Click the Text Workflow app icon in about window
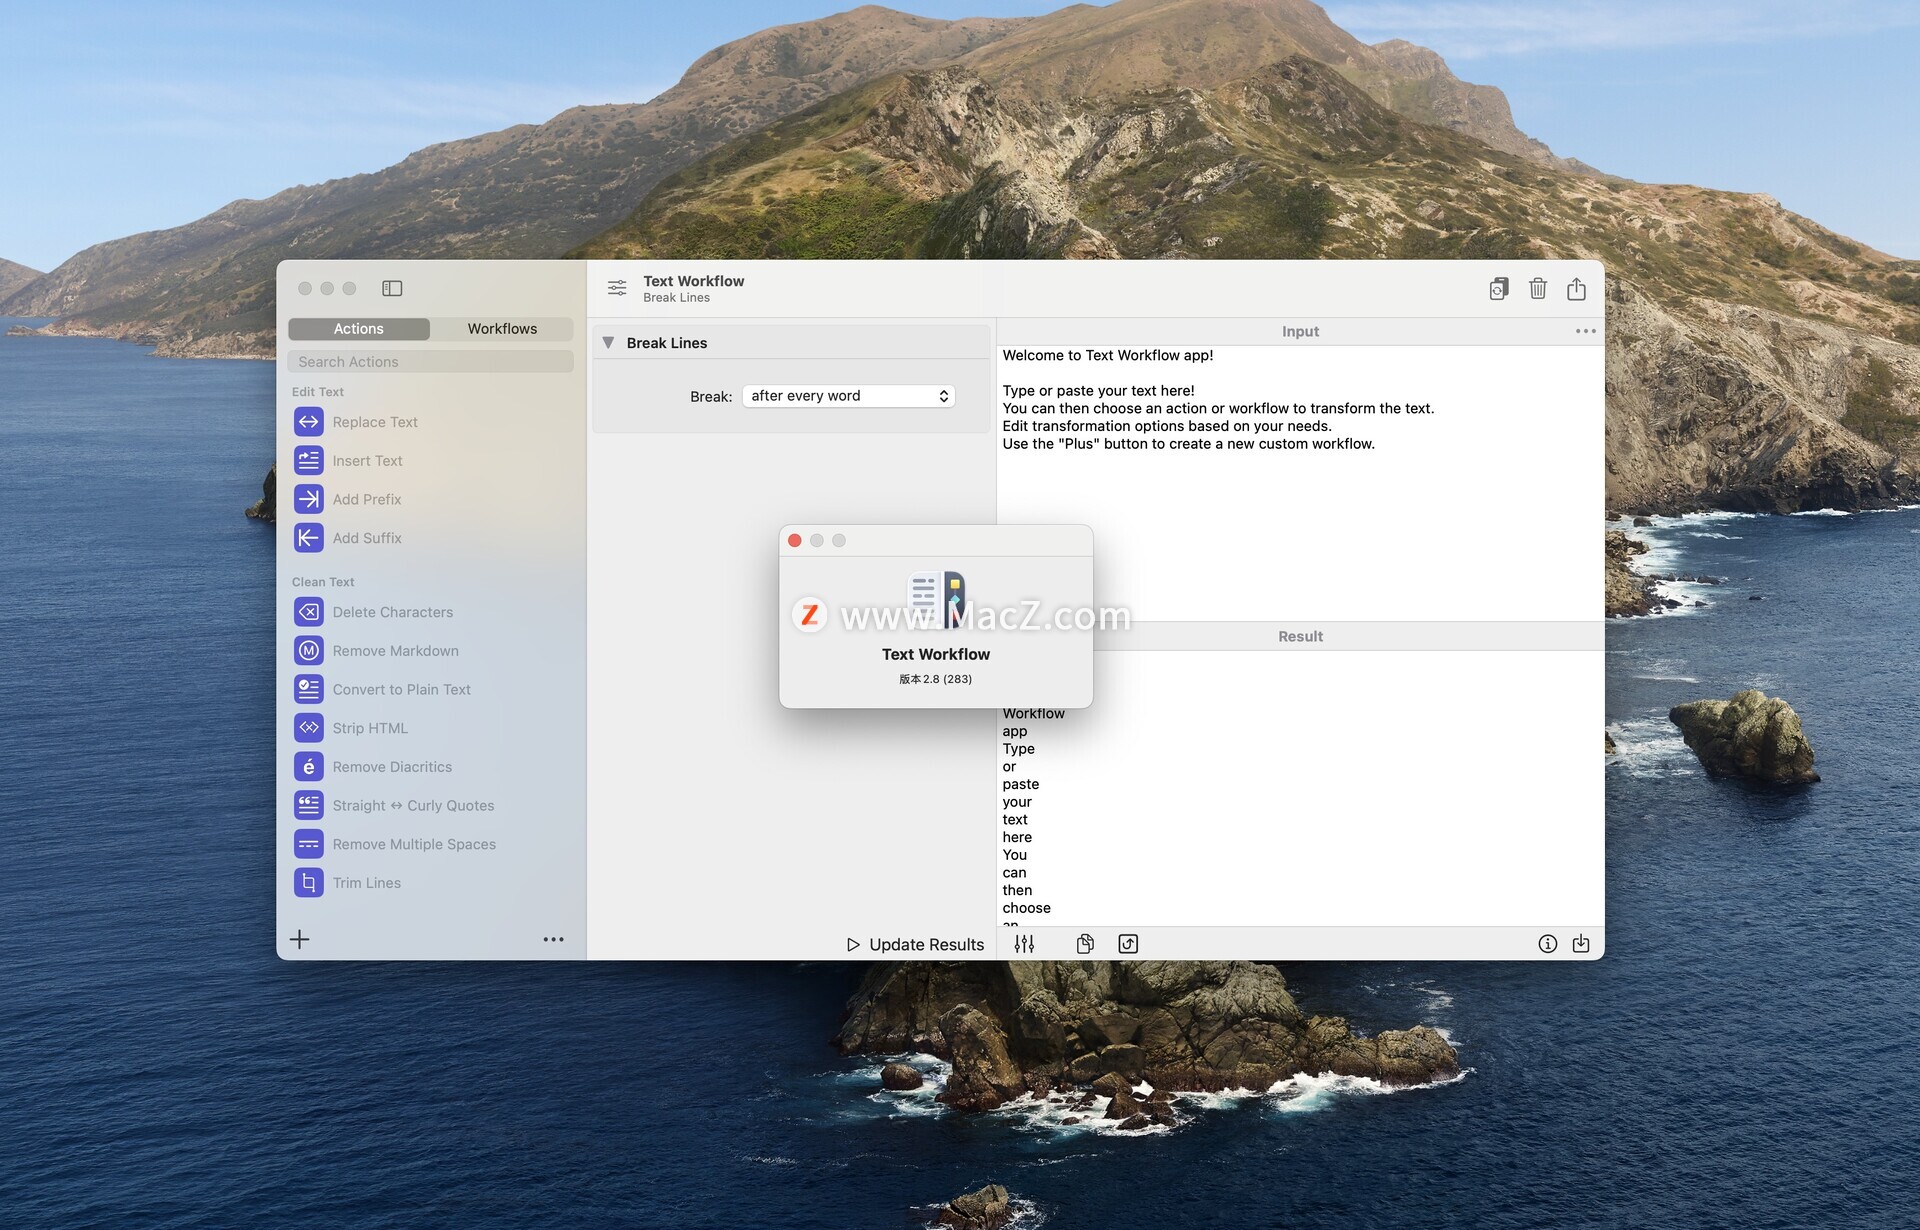 pyautogui.click(x=936, y=598)
